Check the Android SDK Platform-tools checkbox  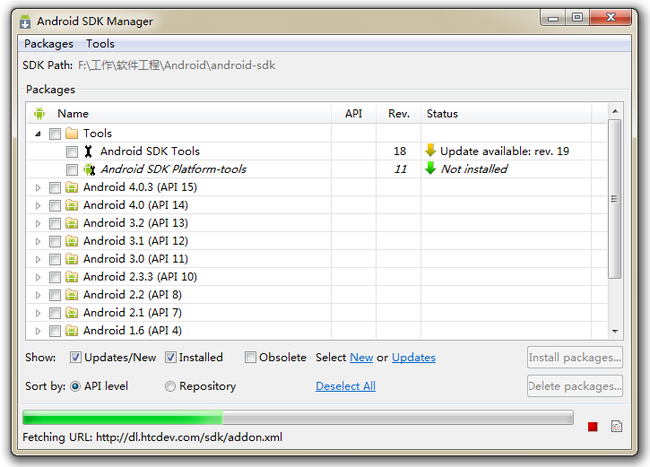click(72, 169)
